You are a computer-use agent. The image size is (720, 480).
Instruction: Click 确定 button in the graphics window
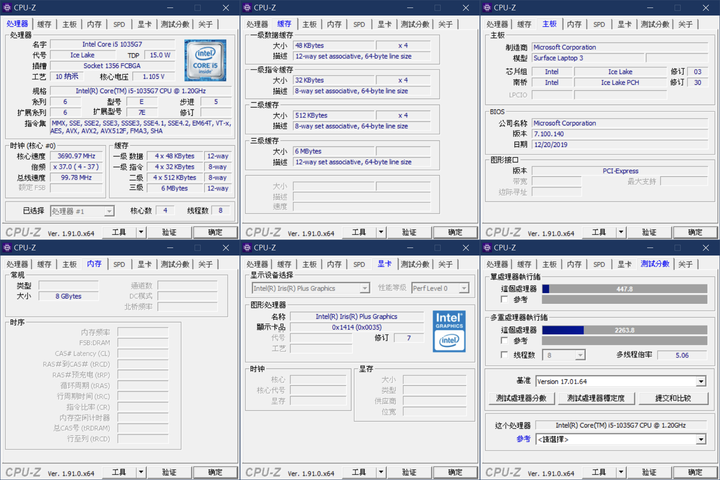(x=455, y=472)
